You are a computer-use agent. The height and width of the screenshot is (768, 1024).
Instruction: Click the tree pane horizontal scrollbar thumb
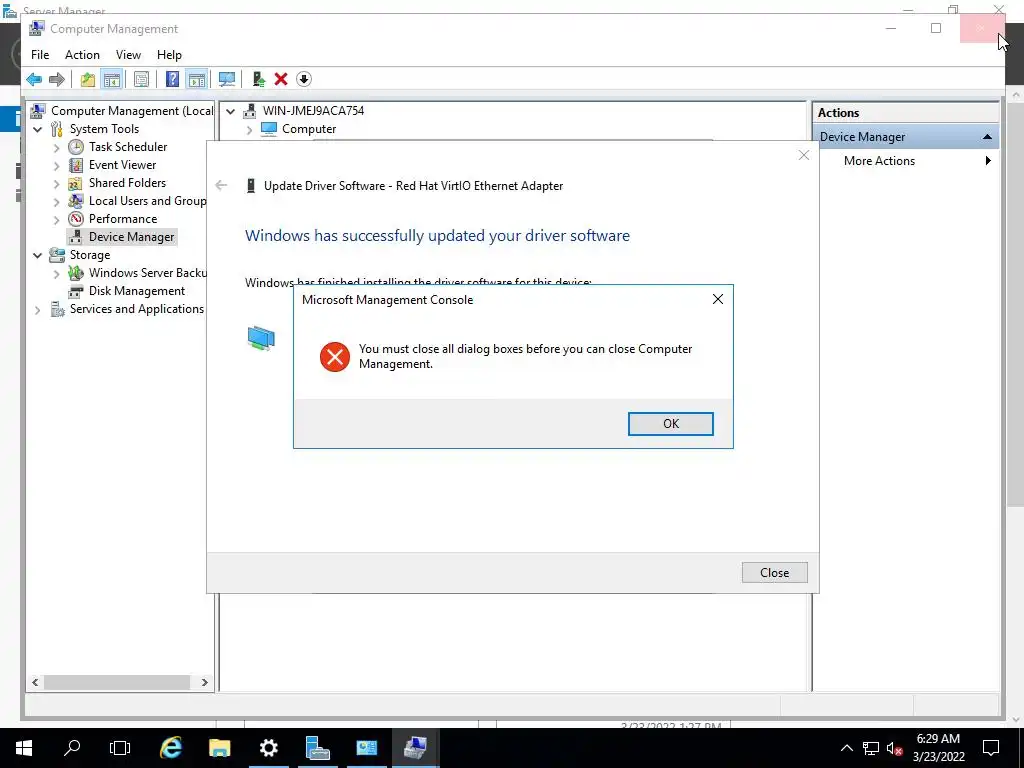coord(117,682)
